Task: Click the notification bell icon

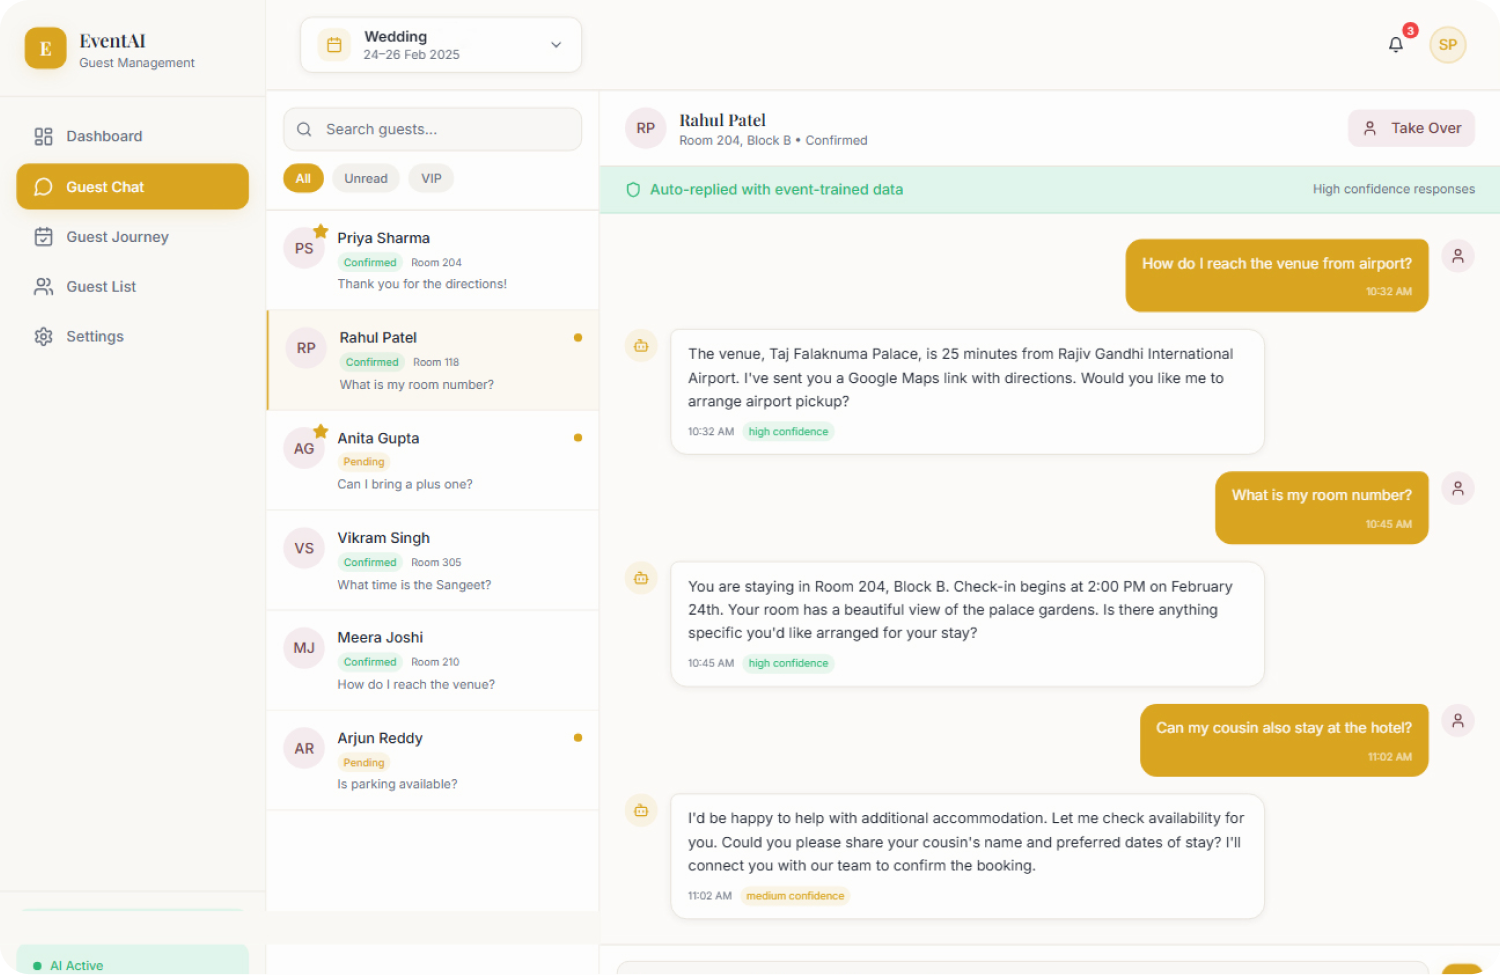Action: (1395, 45)
